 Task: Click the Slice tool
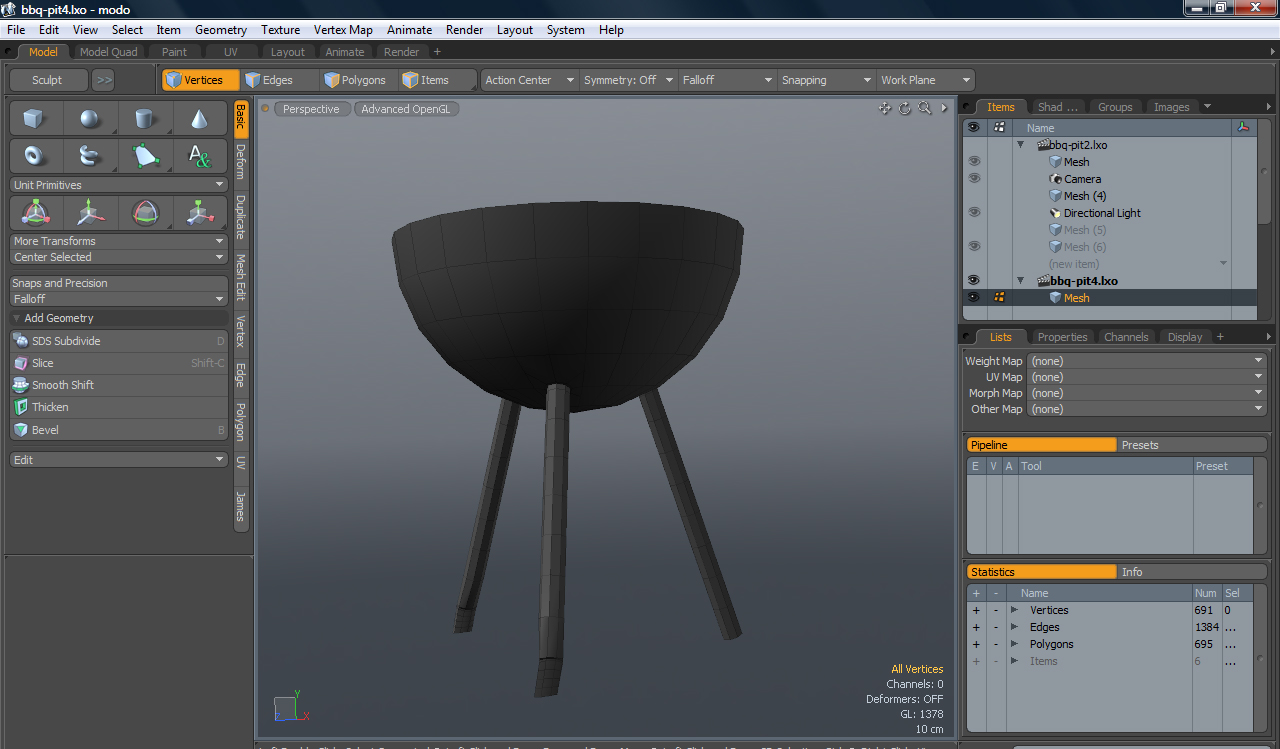pyautogui.click(x=119, y=363)
